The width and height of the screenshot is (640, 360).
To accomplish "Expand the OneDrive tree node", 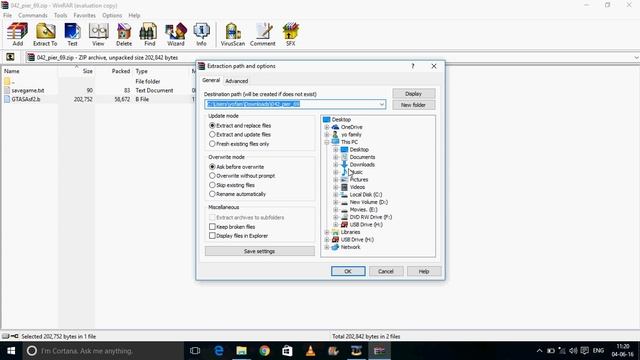I will [x=327, y=127].
